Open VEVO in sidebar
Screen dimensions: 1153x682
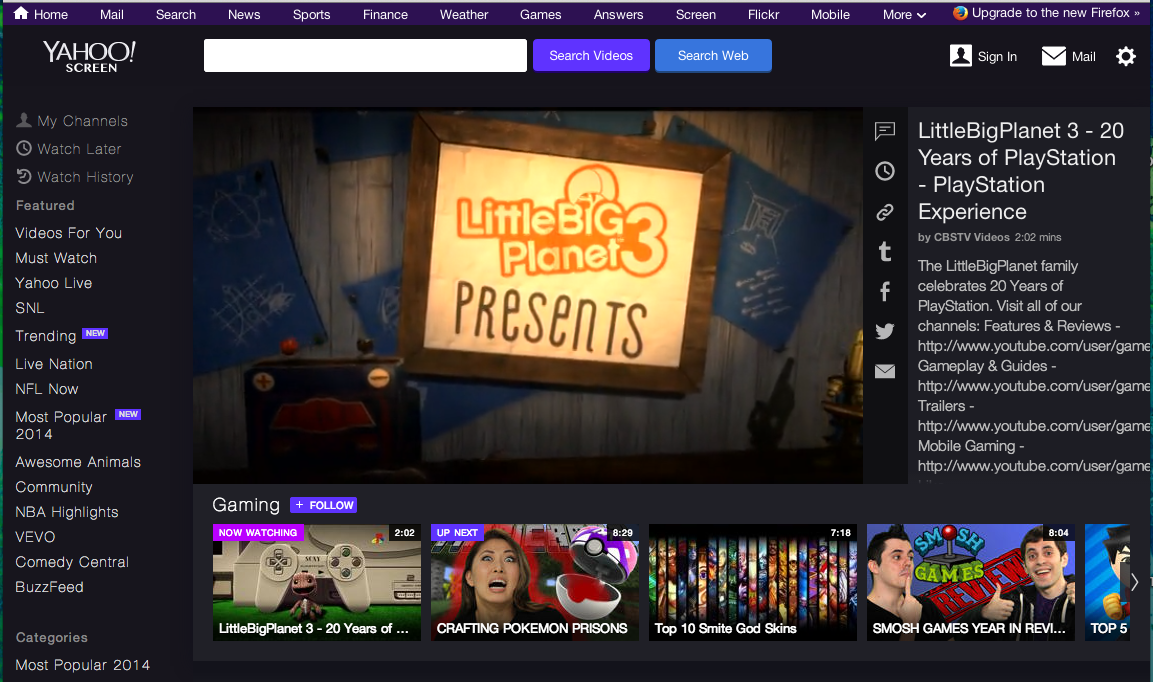35,537
